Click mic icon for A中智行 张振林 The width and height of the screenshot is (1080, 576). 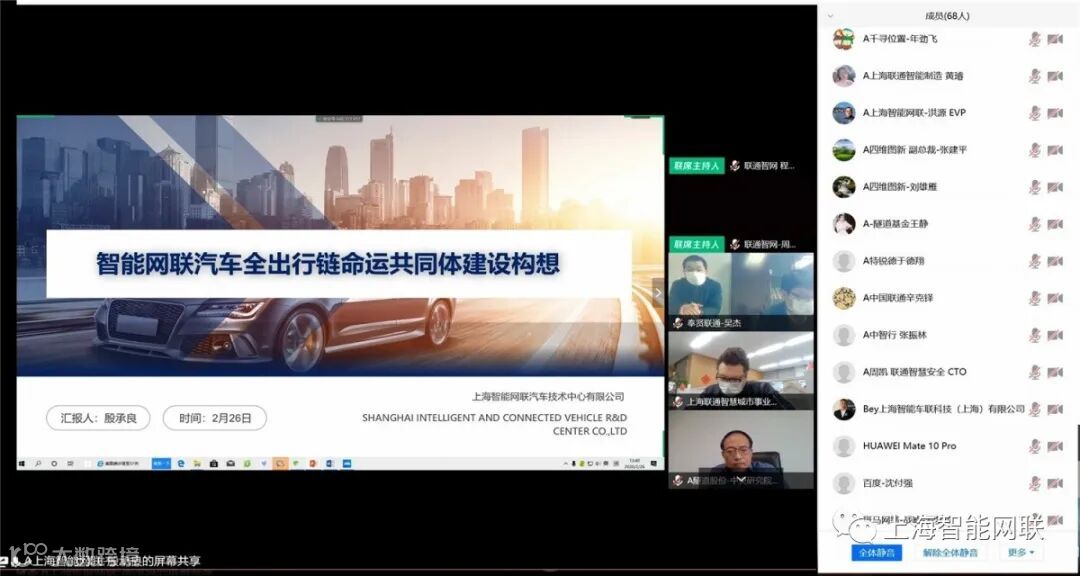[1035, 336]
